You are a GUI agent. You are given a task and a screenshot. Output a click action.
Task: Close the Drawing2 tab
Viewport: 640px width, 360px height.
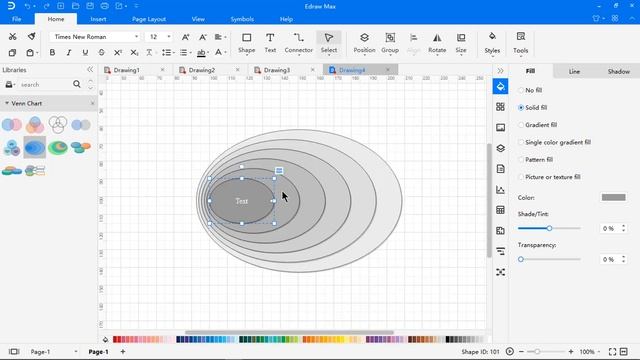(x=238, y=70)
